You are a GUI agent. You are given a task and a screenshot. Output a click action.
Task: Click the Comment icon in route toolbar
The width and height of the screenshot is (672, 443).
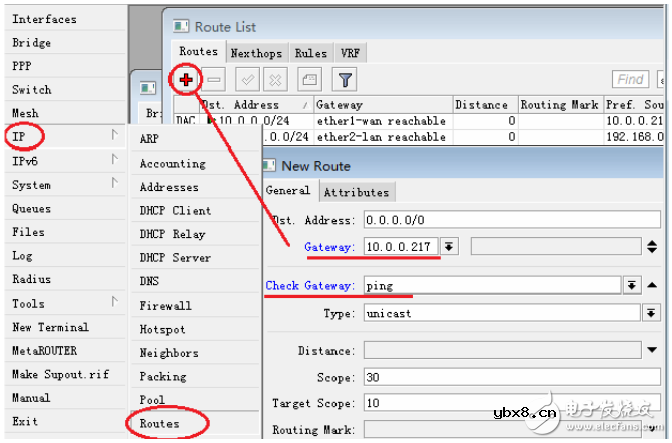[x=310, y=79]
